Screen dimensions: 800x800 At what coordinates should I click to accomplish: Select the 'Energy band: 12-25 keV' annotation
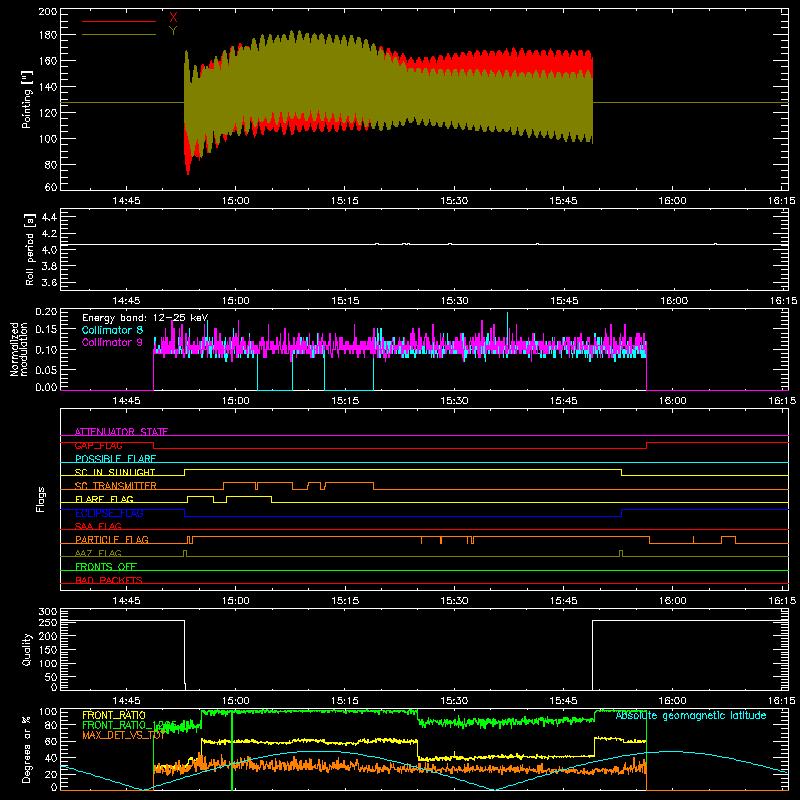click(145, 318)
